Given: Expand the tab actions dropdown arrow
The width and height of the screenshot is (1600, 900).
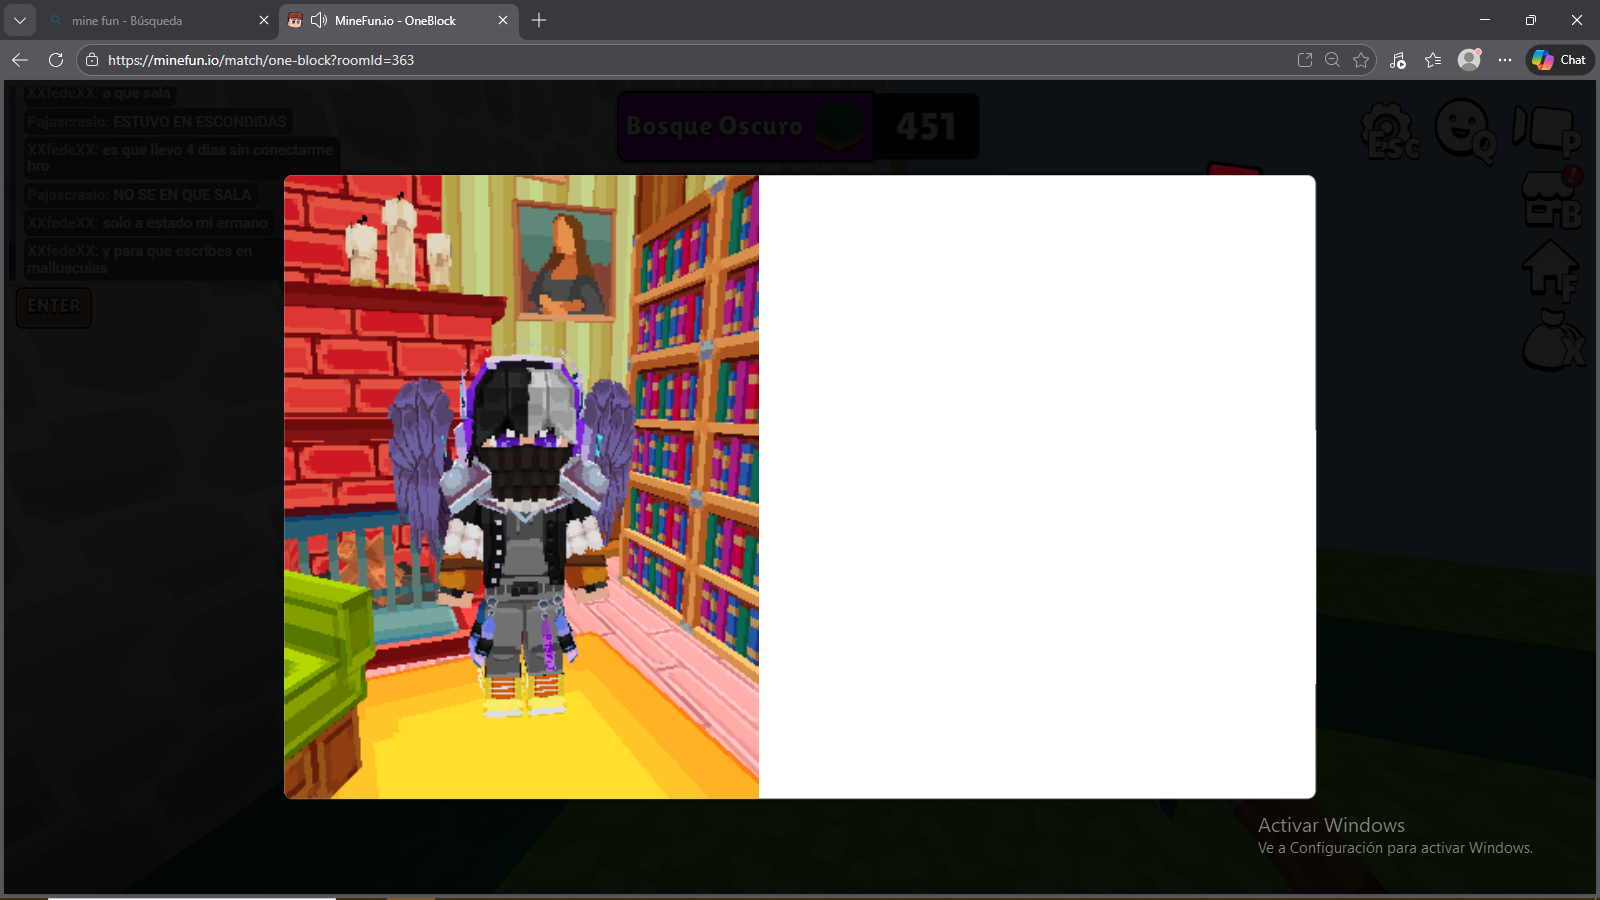Looking at the screenshot, I should click(x=20, y=20).
